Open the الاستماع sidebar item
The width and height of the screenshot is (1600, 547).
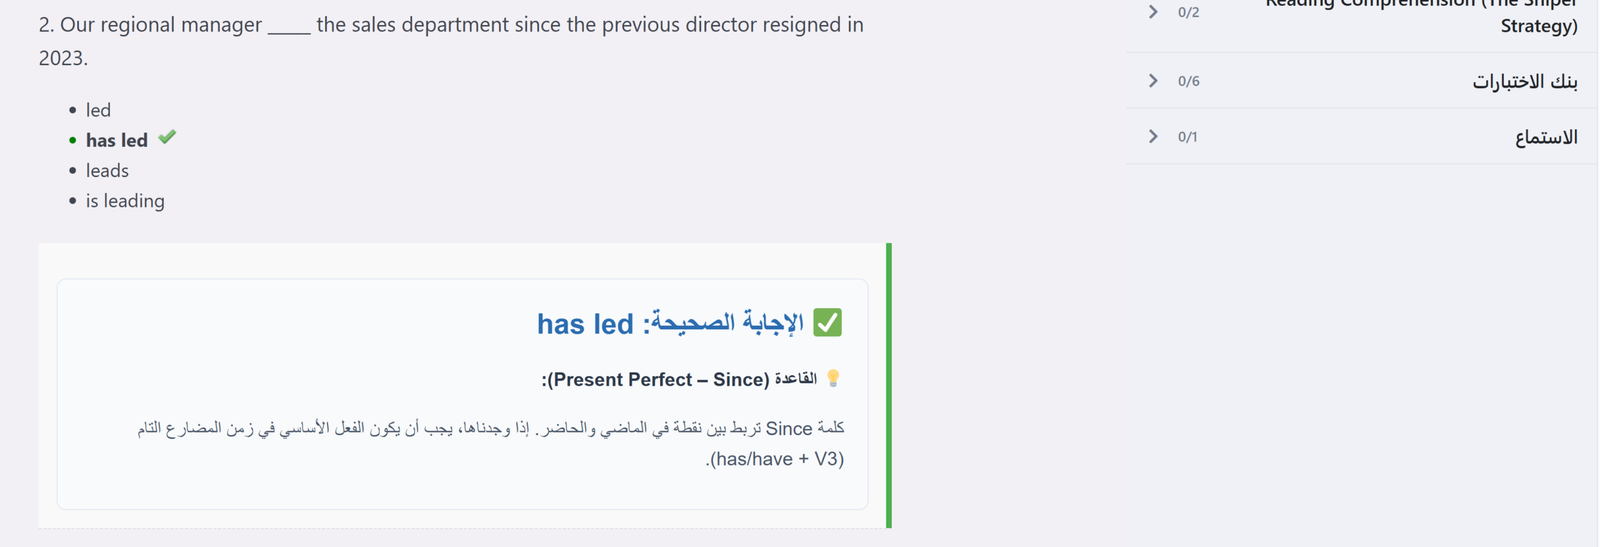tap(1546, 137)
